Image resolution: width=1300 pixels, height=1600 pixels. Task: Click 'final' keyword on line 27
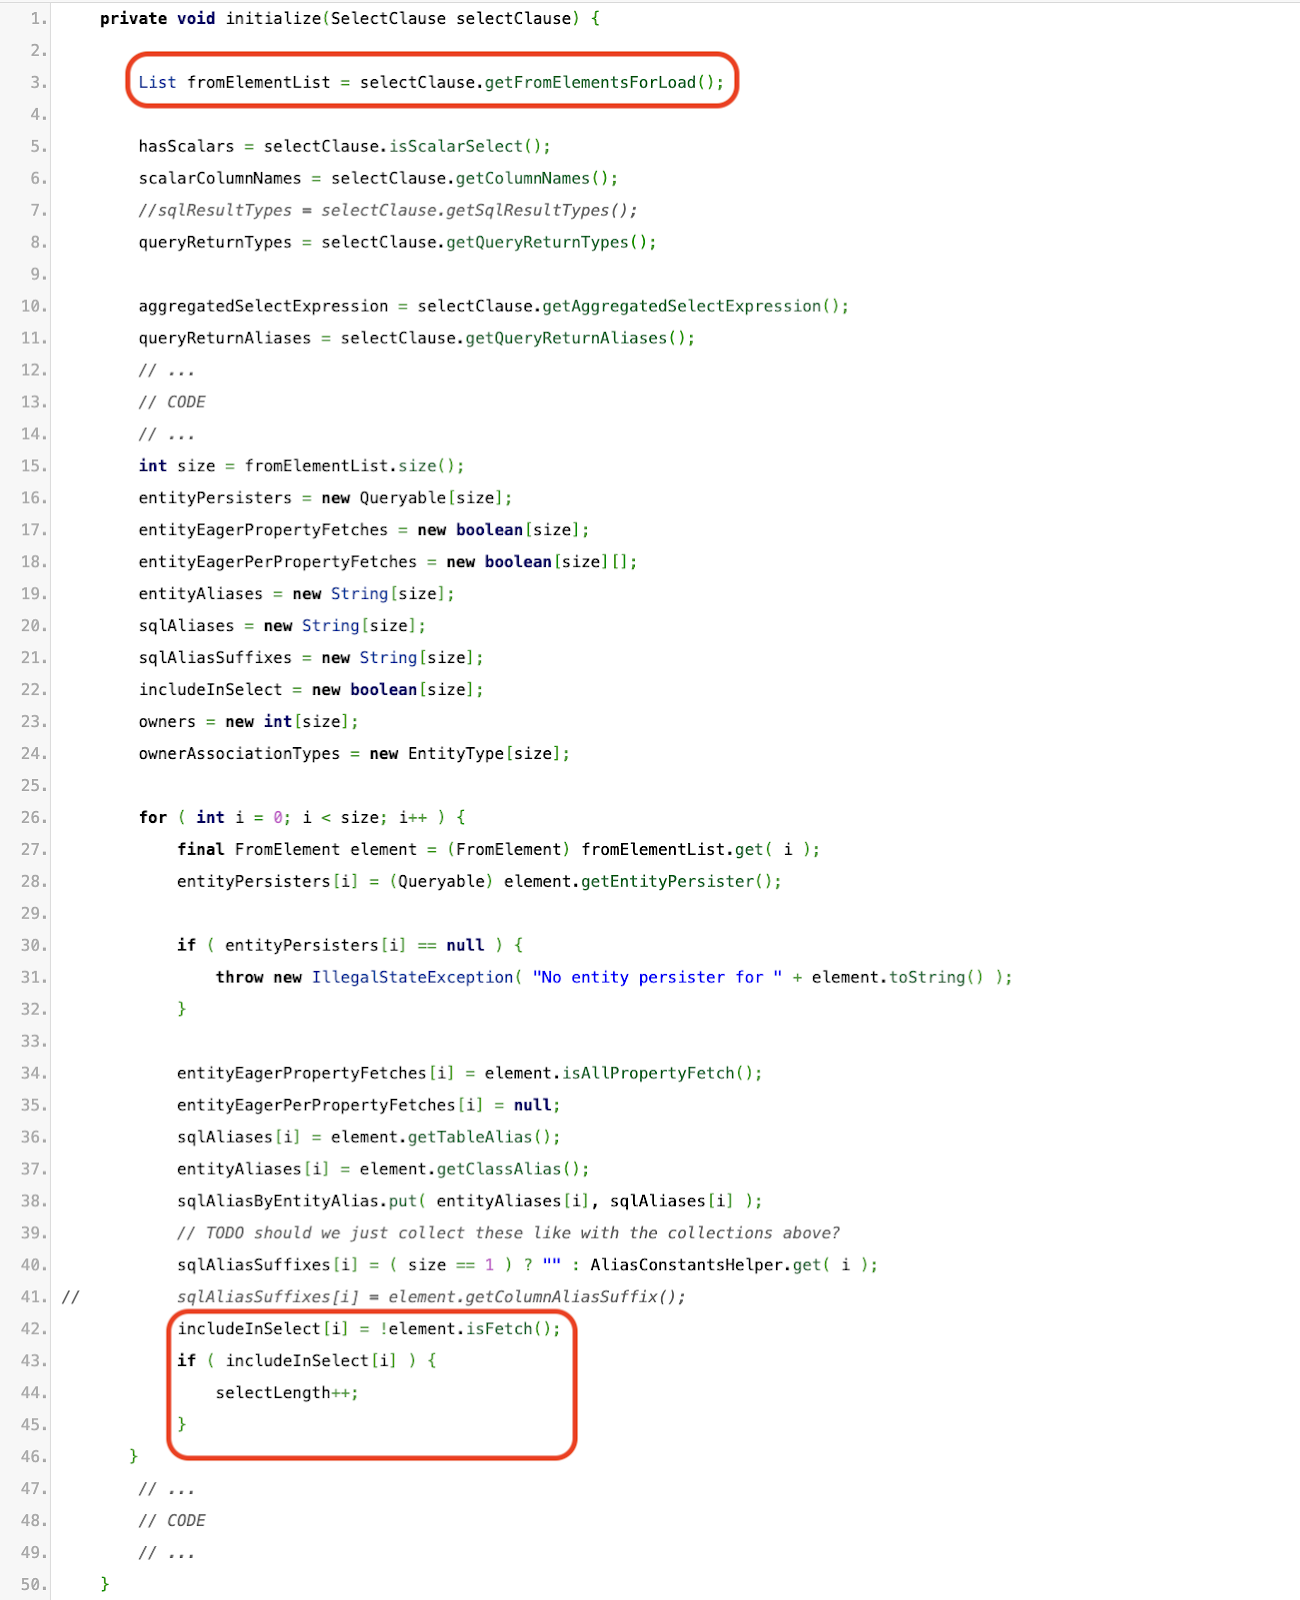click(201, 850)
